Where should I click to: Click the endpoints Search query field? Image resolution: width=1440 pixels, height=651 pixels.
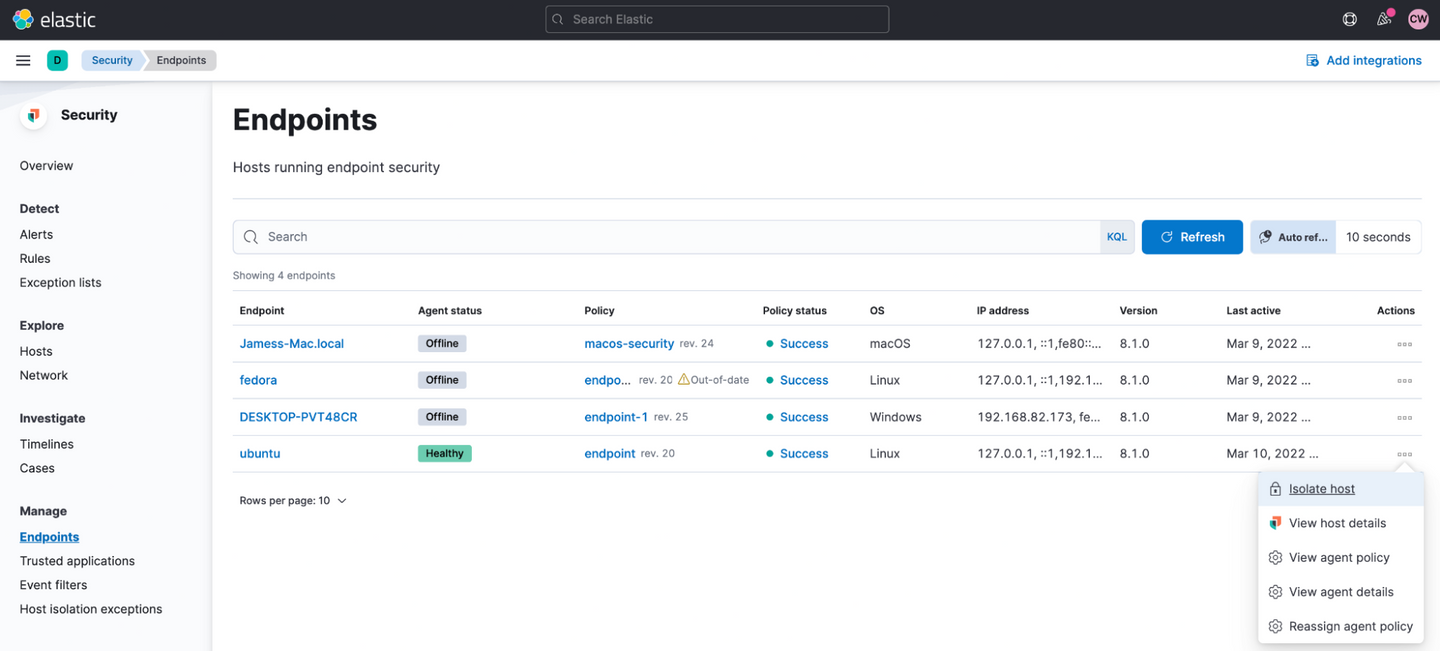670,237
